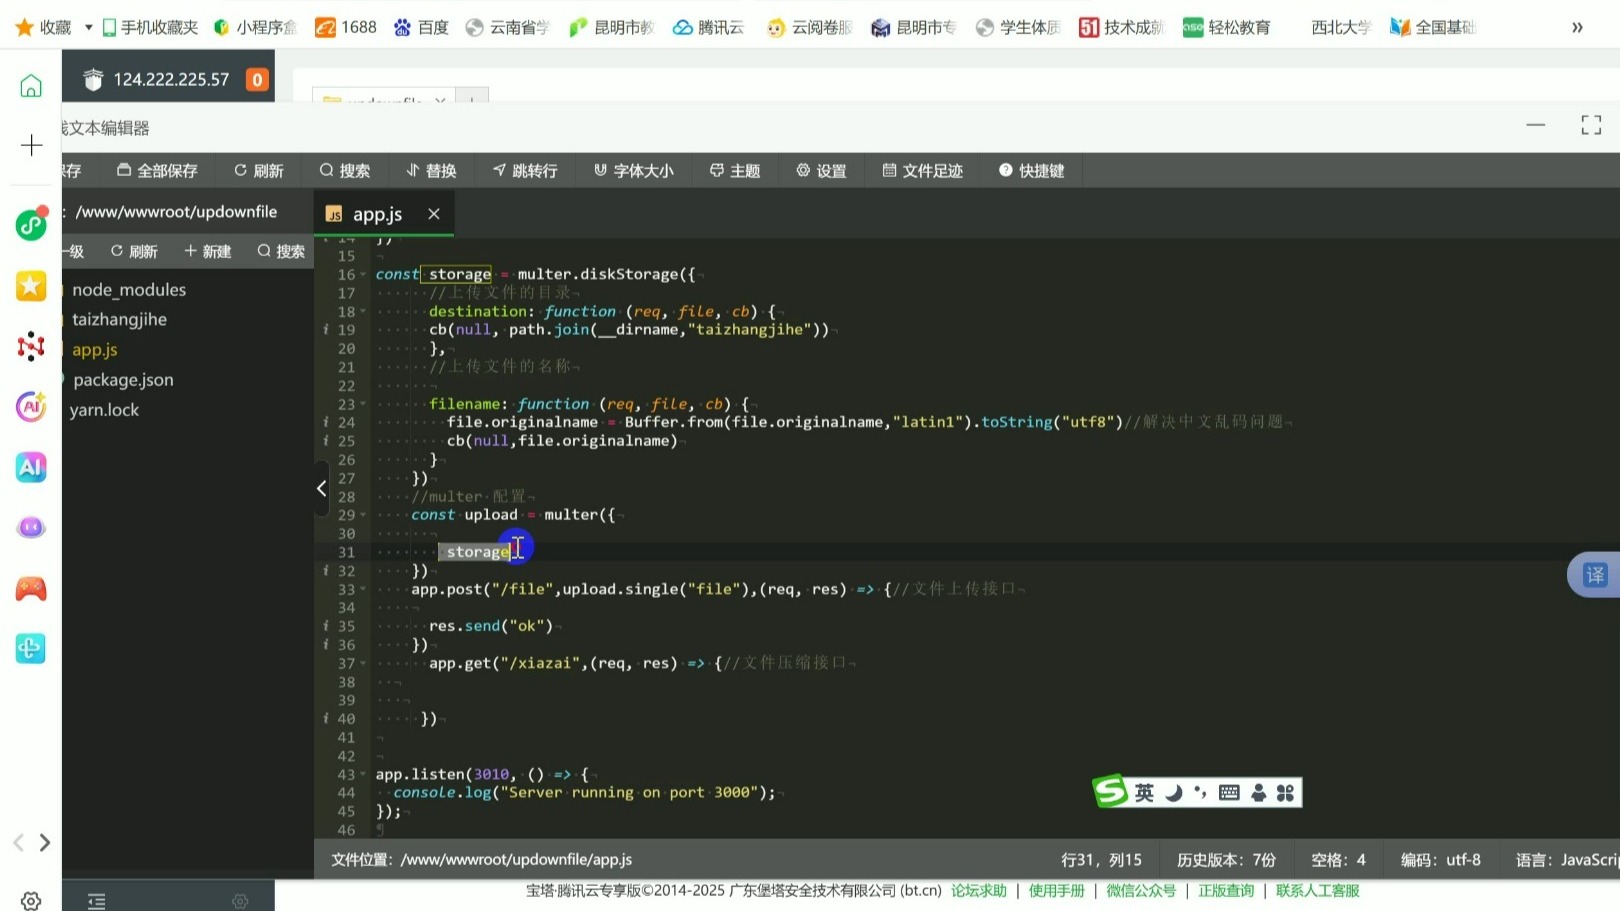Open 文件足迹 file history
Image resolution: width=1620 pixels, height=911 pixels.
922,171
